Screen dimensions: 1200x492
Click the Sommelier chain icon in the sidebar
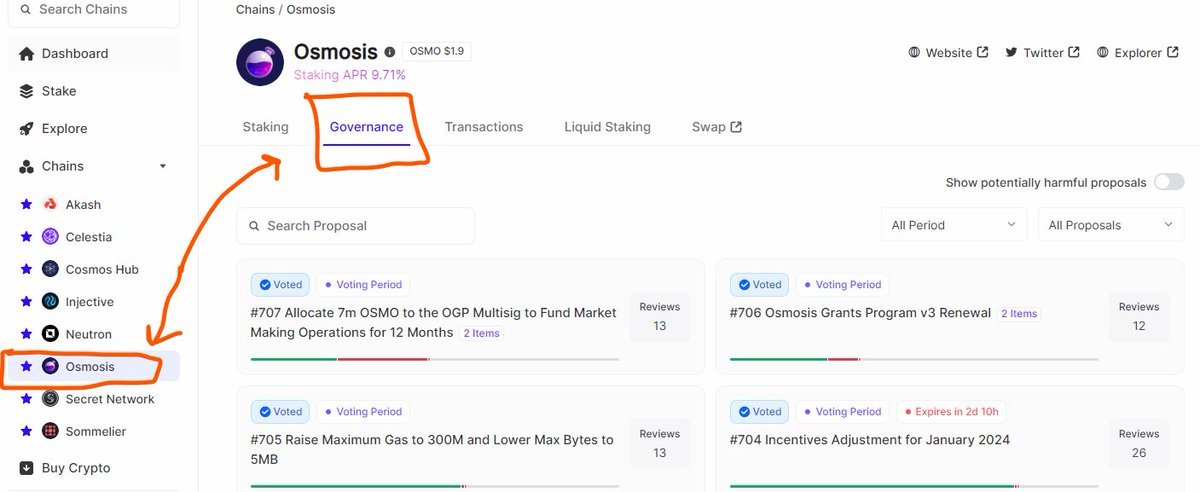[51, 432]
